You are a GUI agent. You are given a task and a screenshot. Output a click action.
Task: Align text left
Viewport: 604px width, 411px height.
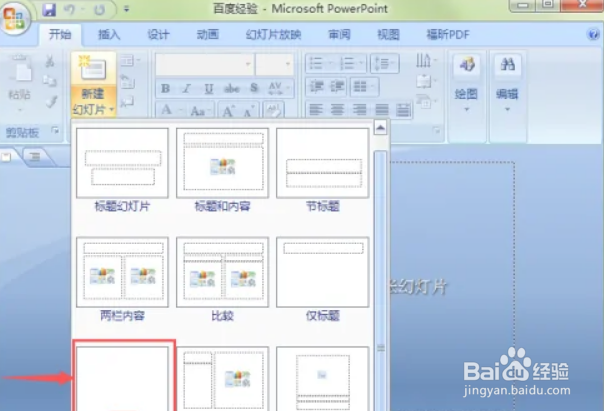coord(316,110)
